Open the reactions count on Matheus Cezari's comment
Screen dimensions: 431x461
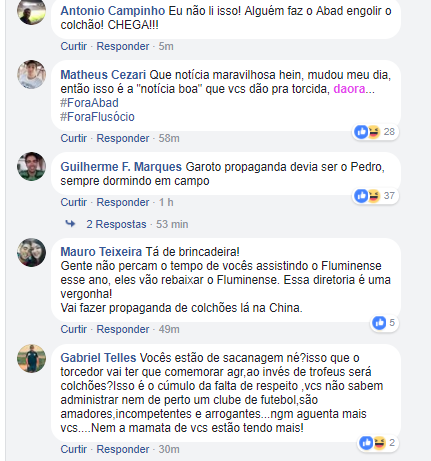[x=375, y=132]
